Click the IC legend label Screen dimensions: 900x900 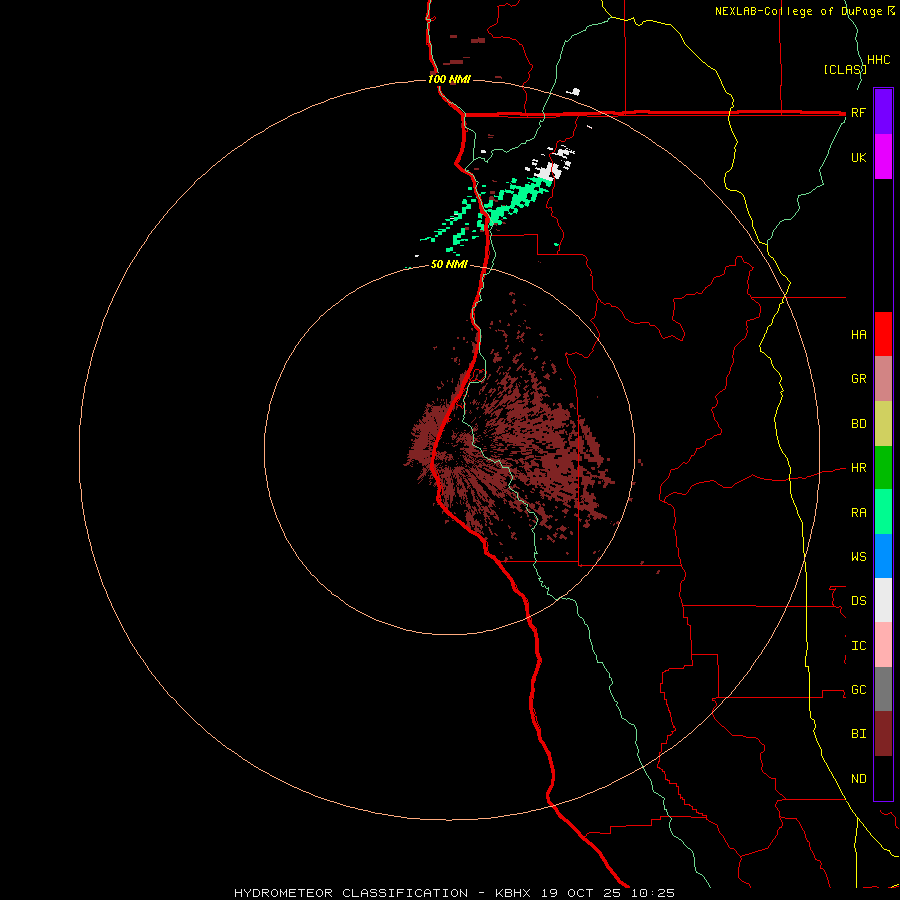point(858,646)
